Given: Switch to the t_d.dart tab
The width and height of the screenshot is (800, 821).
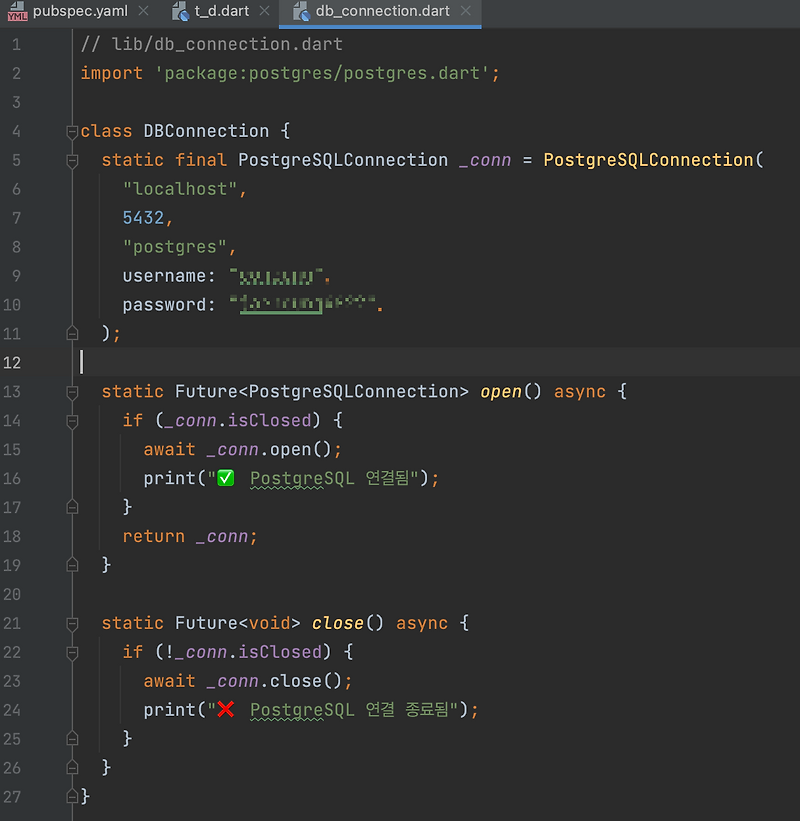Looking at the screenshot, I should (220, 12).
